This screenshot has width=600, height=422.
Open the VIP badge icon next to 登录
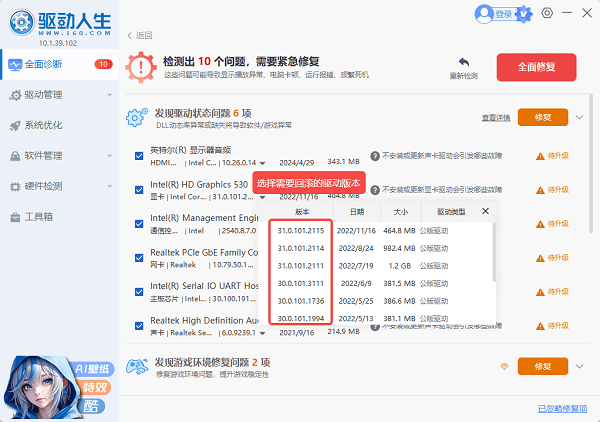(524, 14)
